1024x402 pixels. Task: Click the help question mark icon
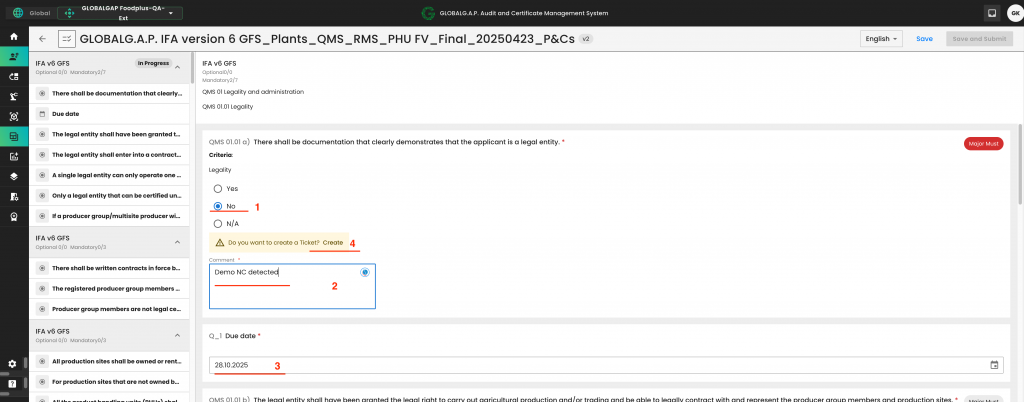point(12,383)
